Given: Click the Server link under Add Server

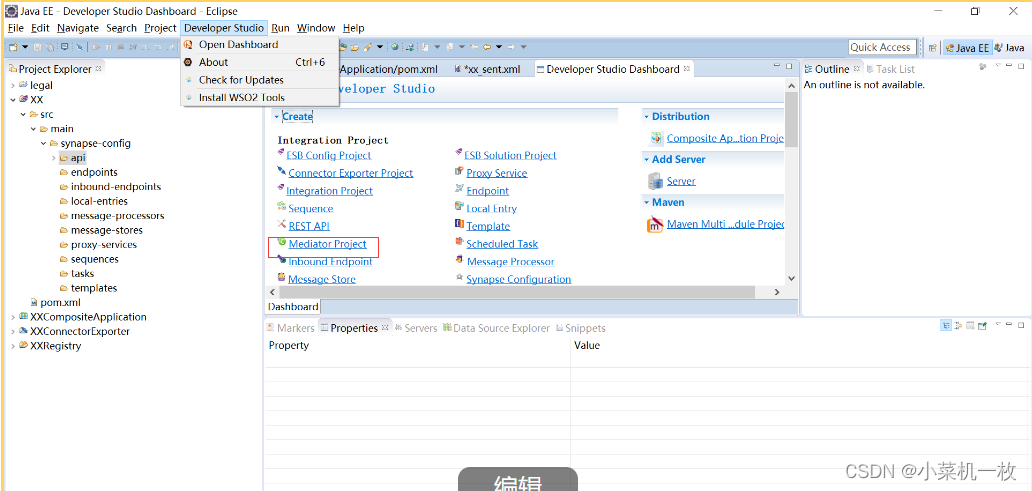Looking at the screenshot, I should click(681, 181).
